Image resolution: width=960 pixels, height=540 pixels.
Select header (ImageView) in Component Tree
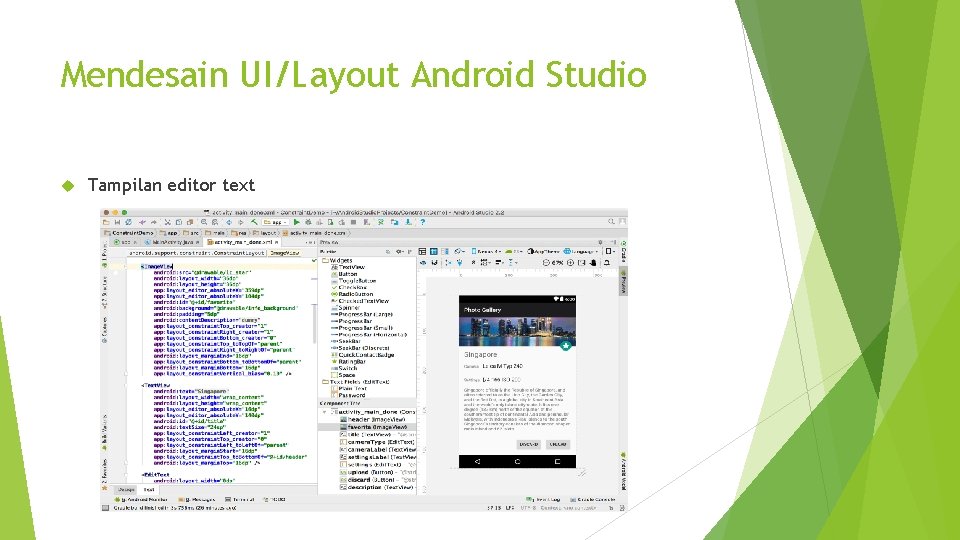(x=372, y=419)
